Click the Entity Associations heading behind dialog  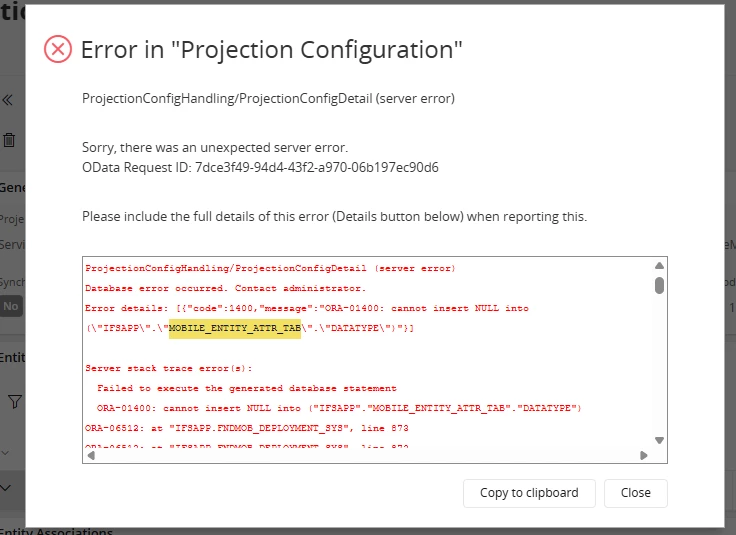(x=56, y=531)
